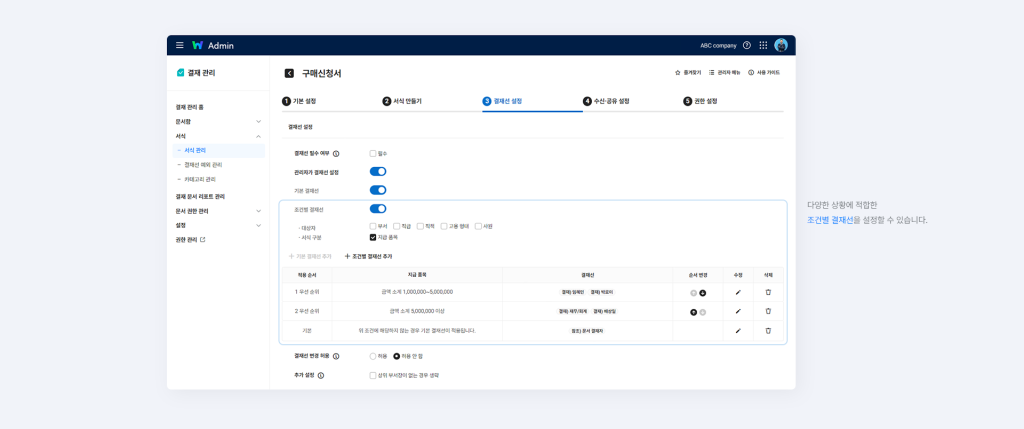This screenshot has width=1024, height=429.
Task: Toggle the 조건별 결재선 switch
Action: [x=378, y=209]
